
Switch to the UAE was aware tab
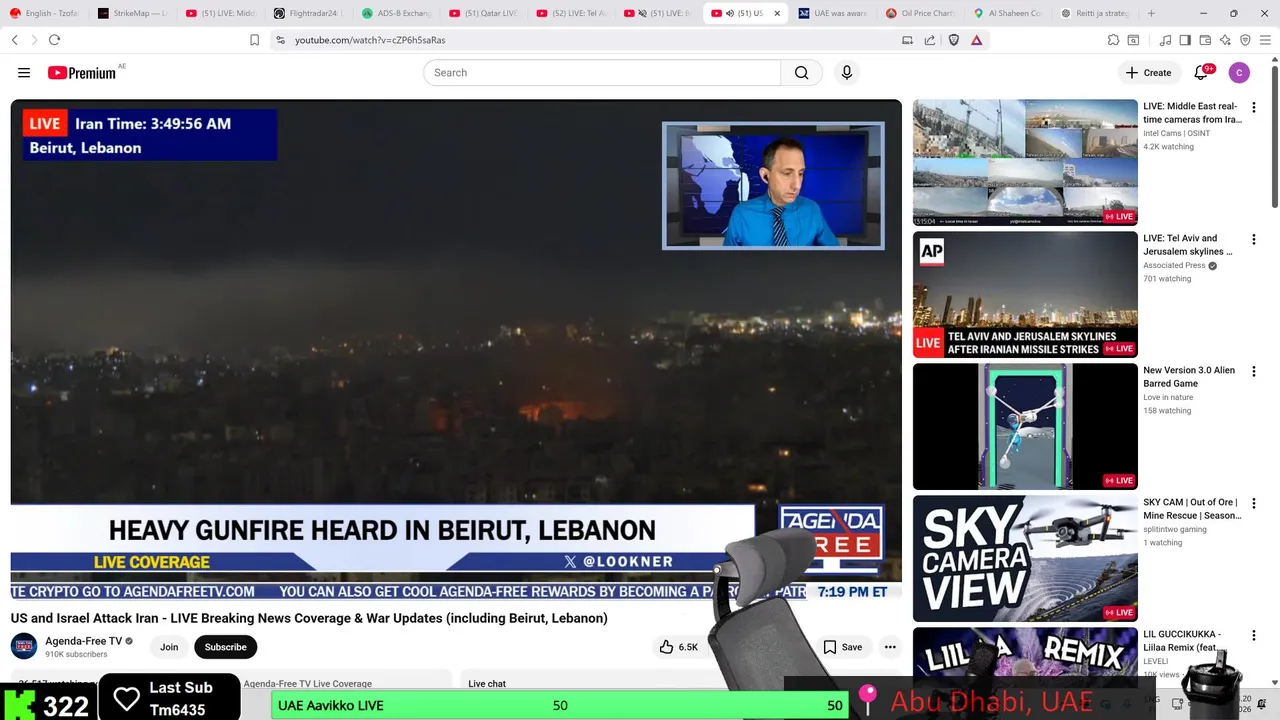tap(832, 13)
